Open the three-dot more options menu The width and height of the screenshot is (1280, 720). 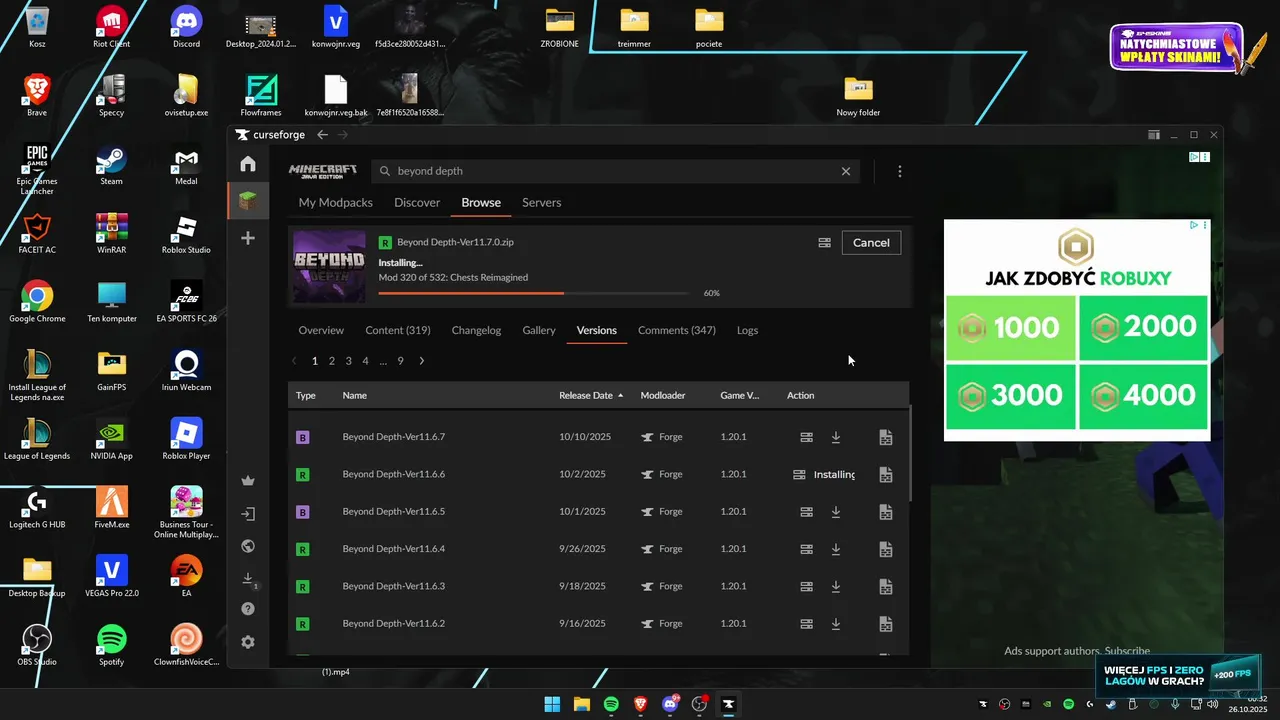900,171
